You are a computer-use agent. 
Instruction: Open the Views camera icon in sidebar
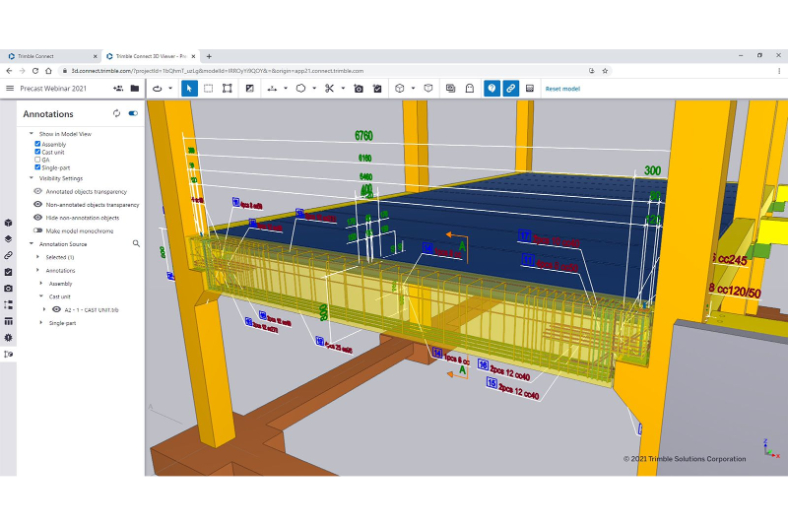tap(9, 288)
